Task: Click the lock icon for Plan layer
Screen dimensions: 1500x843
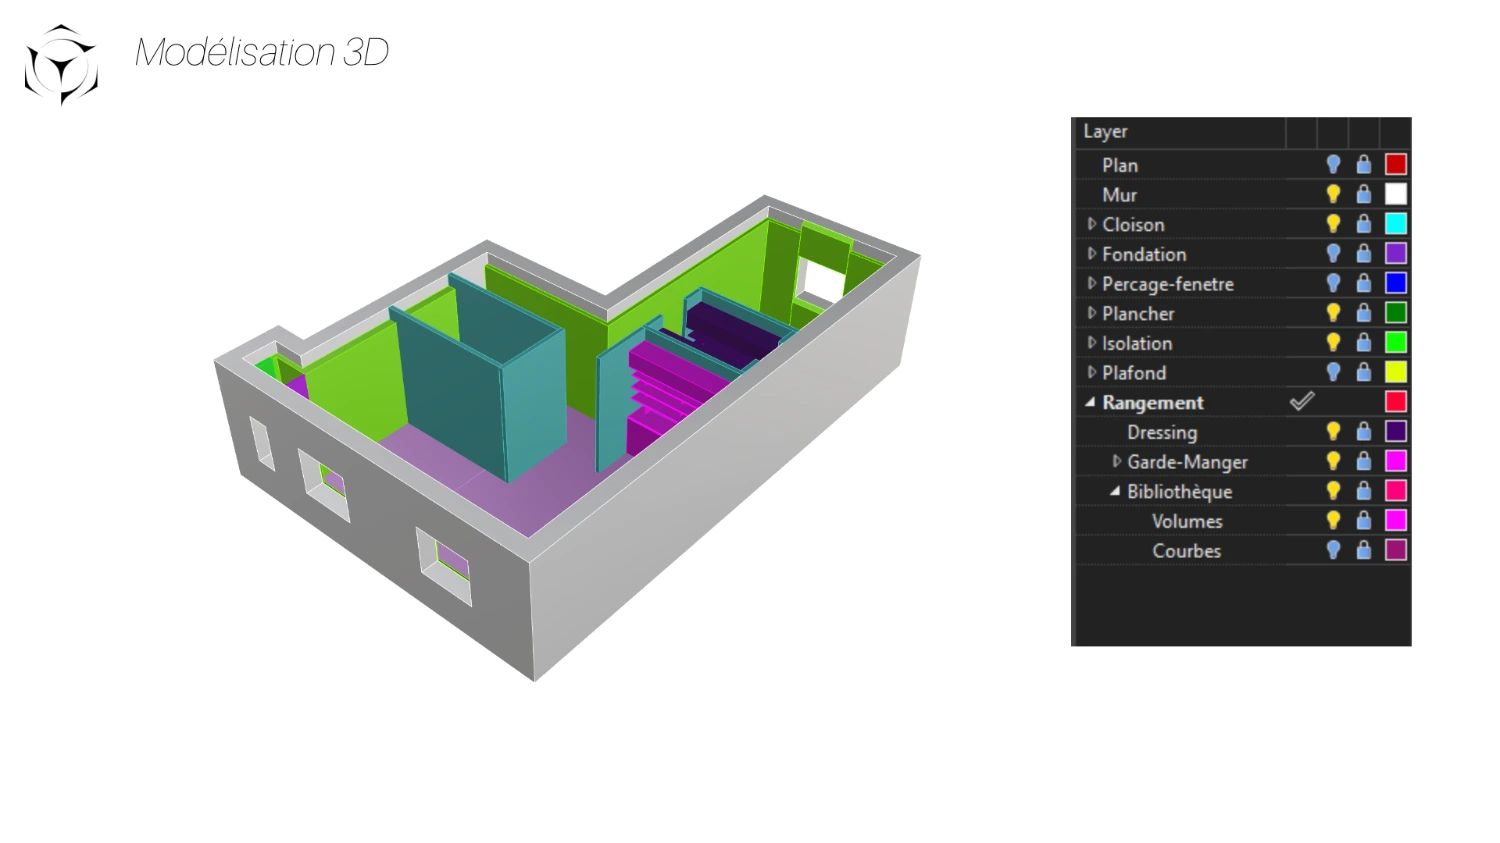Action: pos(1363,165)
